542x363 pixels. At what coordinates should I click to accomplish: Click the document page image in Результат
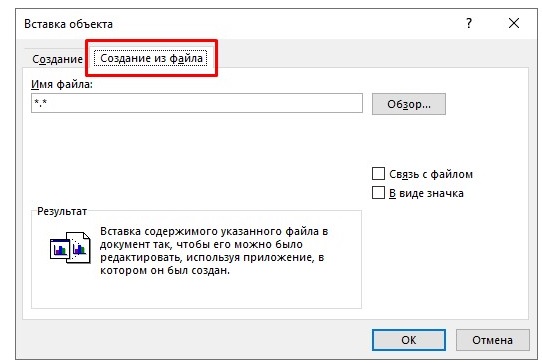[80, 248]
